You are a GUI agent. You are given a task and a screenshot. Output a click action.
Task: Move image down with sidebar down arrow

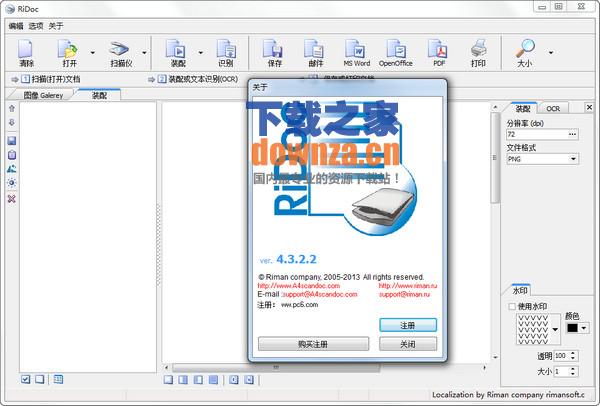pyautogui.click(x=12, y=122)
